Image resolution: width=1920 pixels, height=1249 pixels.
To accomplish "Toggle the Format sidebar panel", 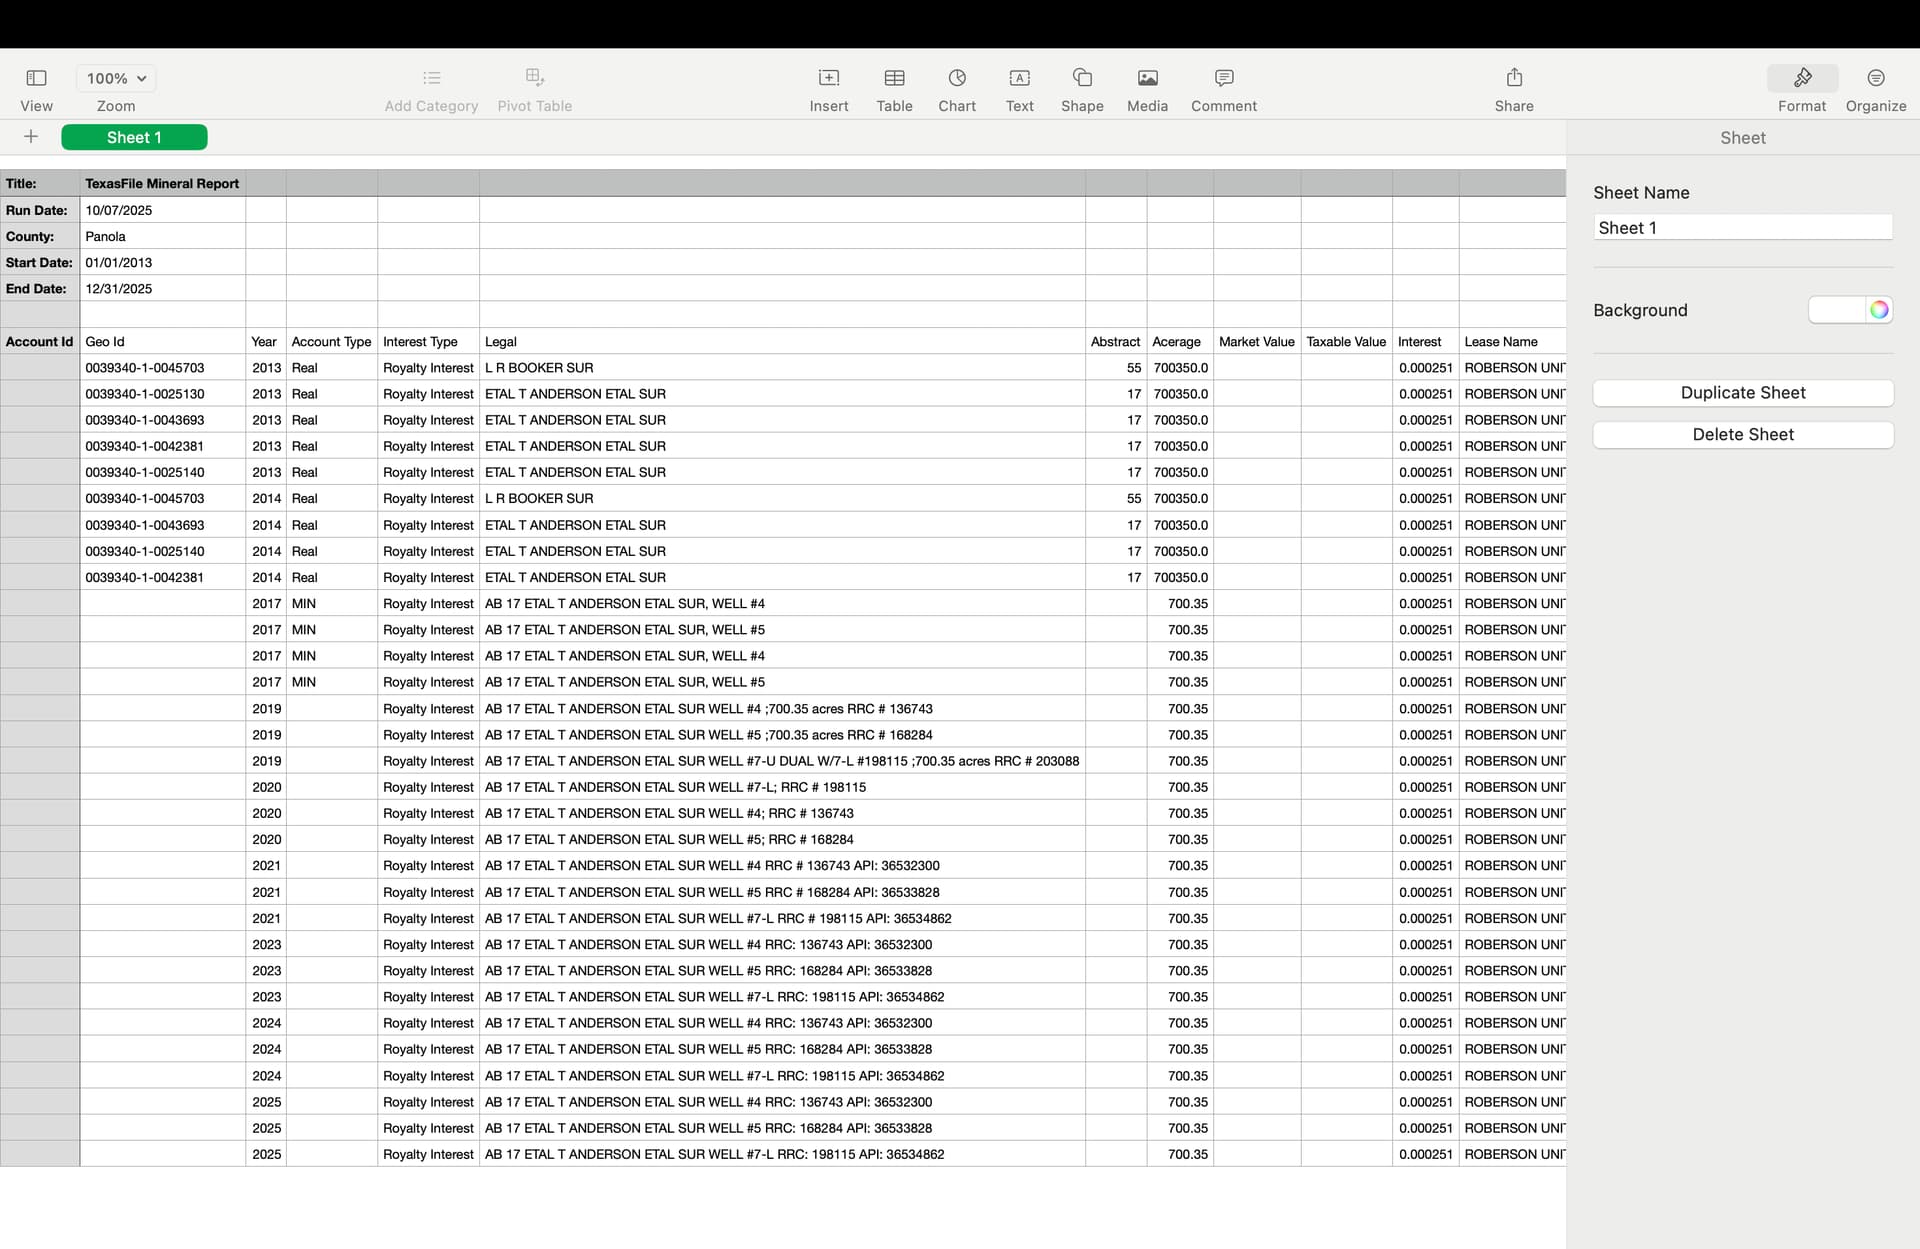I will coord(1801,78).
